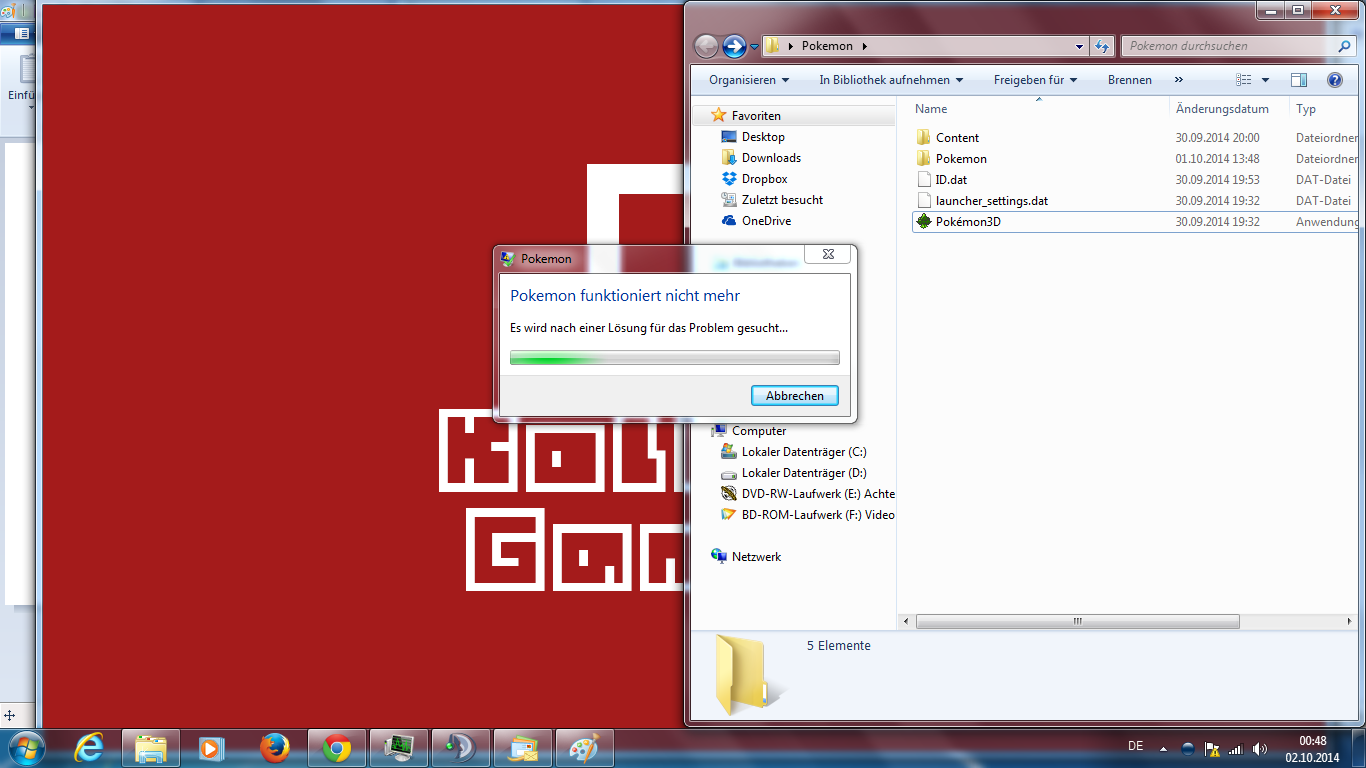Sort files by the Name column header
Screen dimensions: 1366x768
[1035, 109]
